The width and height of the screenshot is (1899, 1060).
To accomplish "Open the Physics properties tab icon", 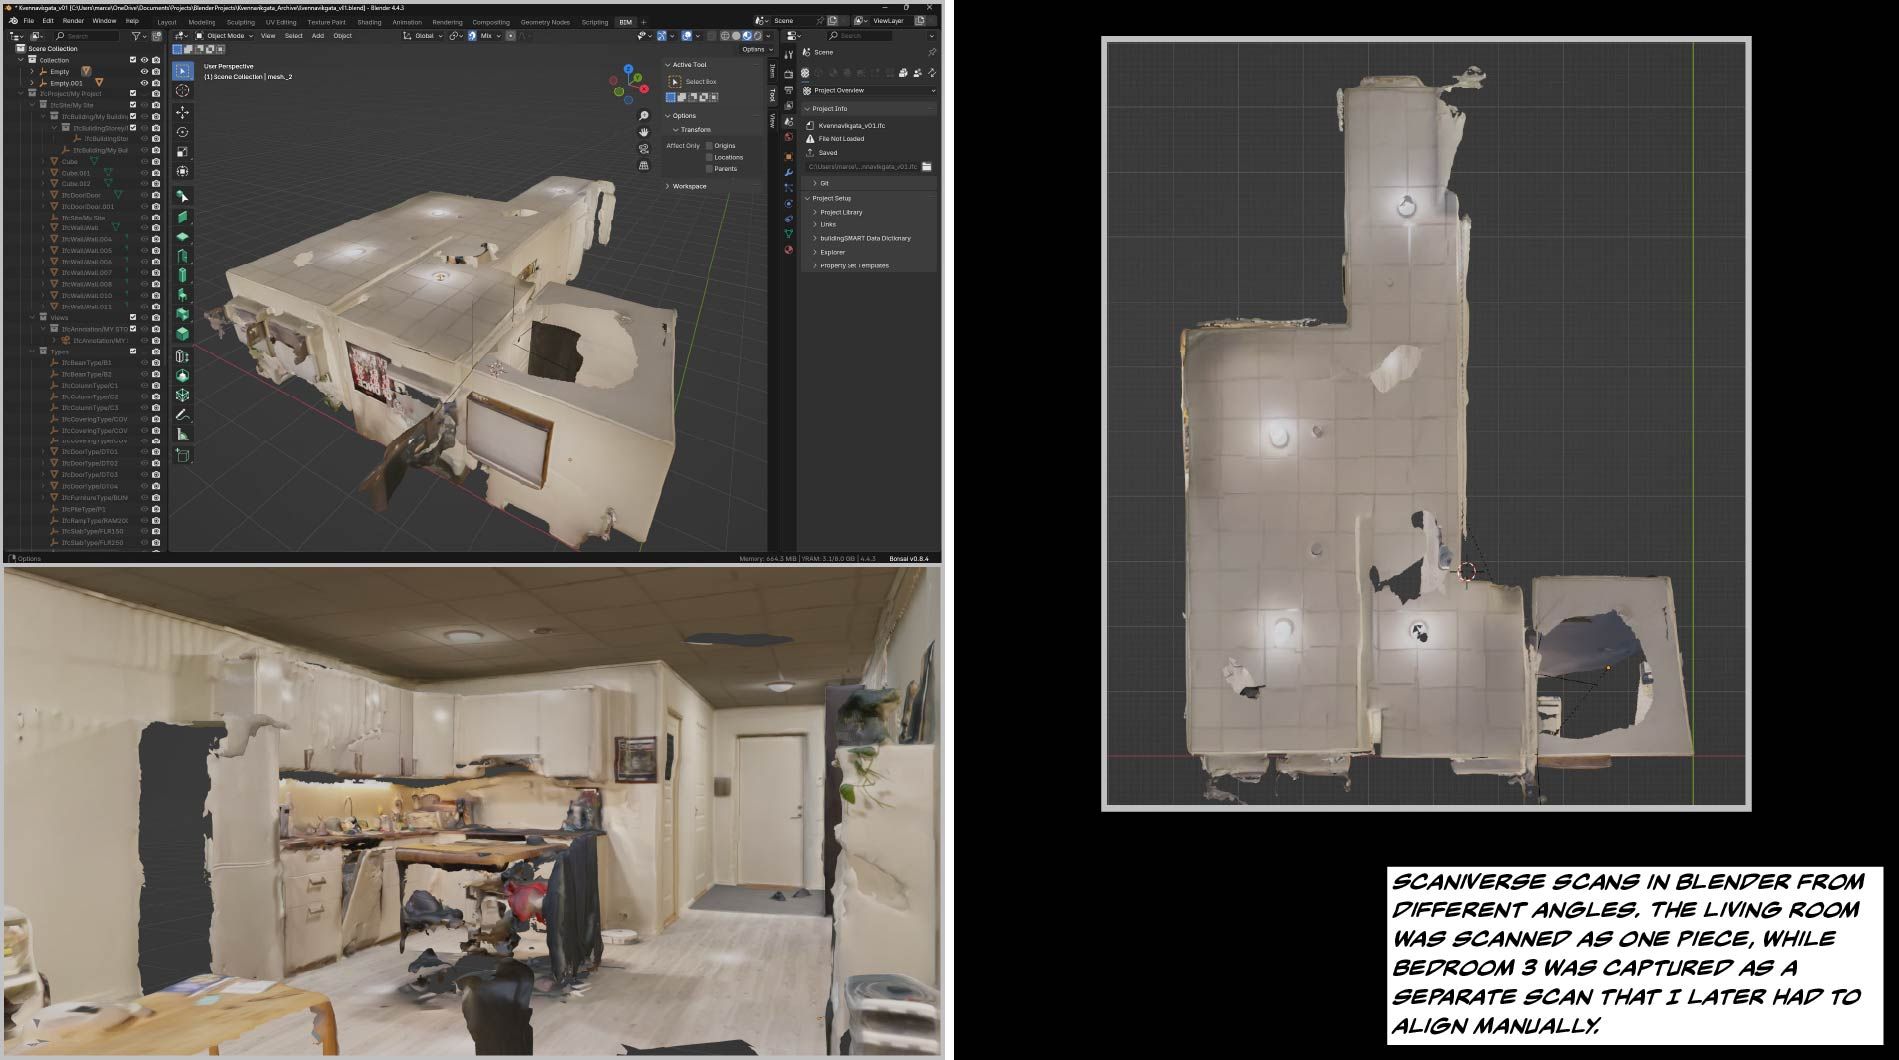I will (x=789, y=203).
